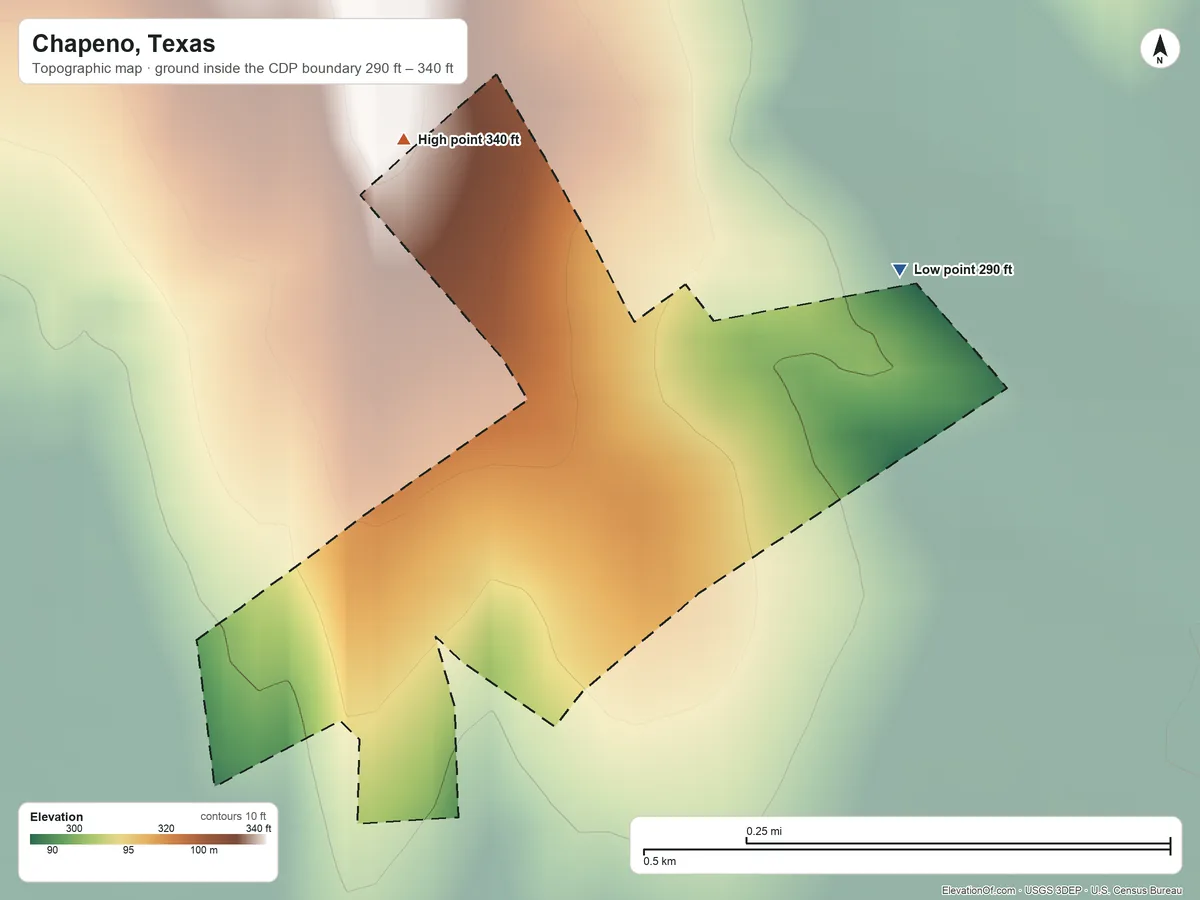Click the 'Elevation' legend heading
Screen dimensions: 1200x900
coord(57,817)
